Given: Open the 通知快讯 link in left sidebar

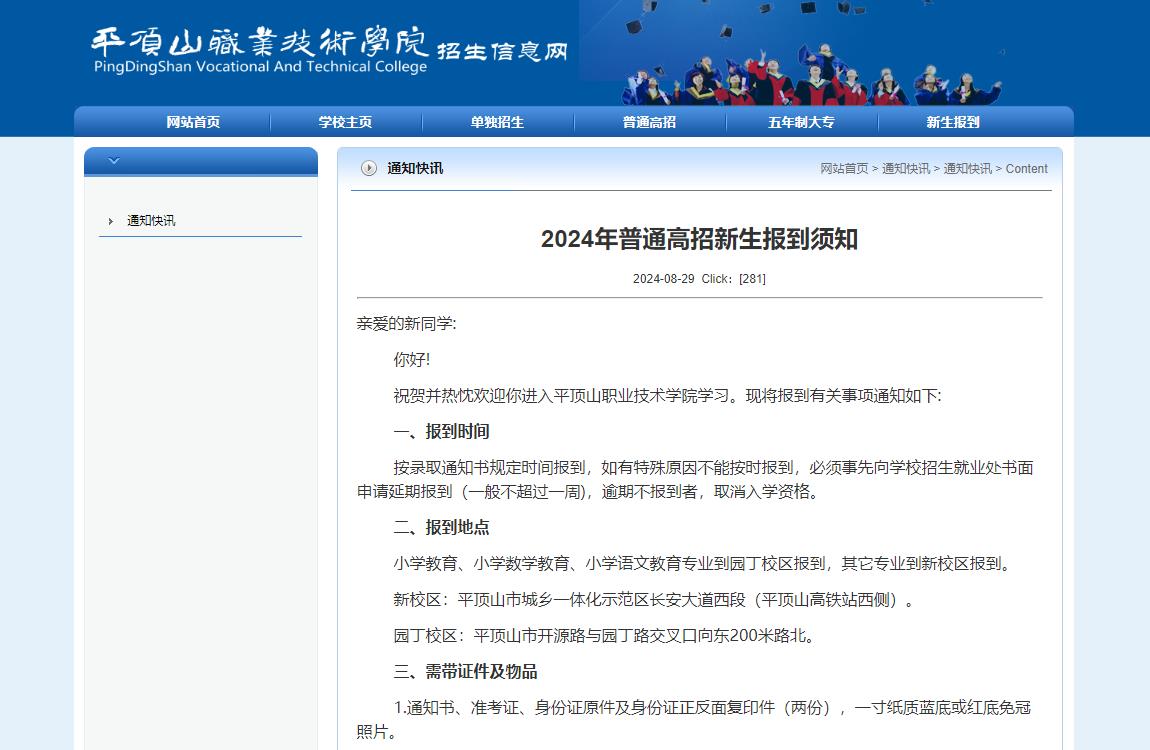Looking at the screenshot, I should (x=151, y=221).
